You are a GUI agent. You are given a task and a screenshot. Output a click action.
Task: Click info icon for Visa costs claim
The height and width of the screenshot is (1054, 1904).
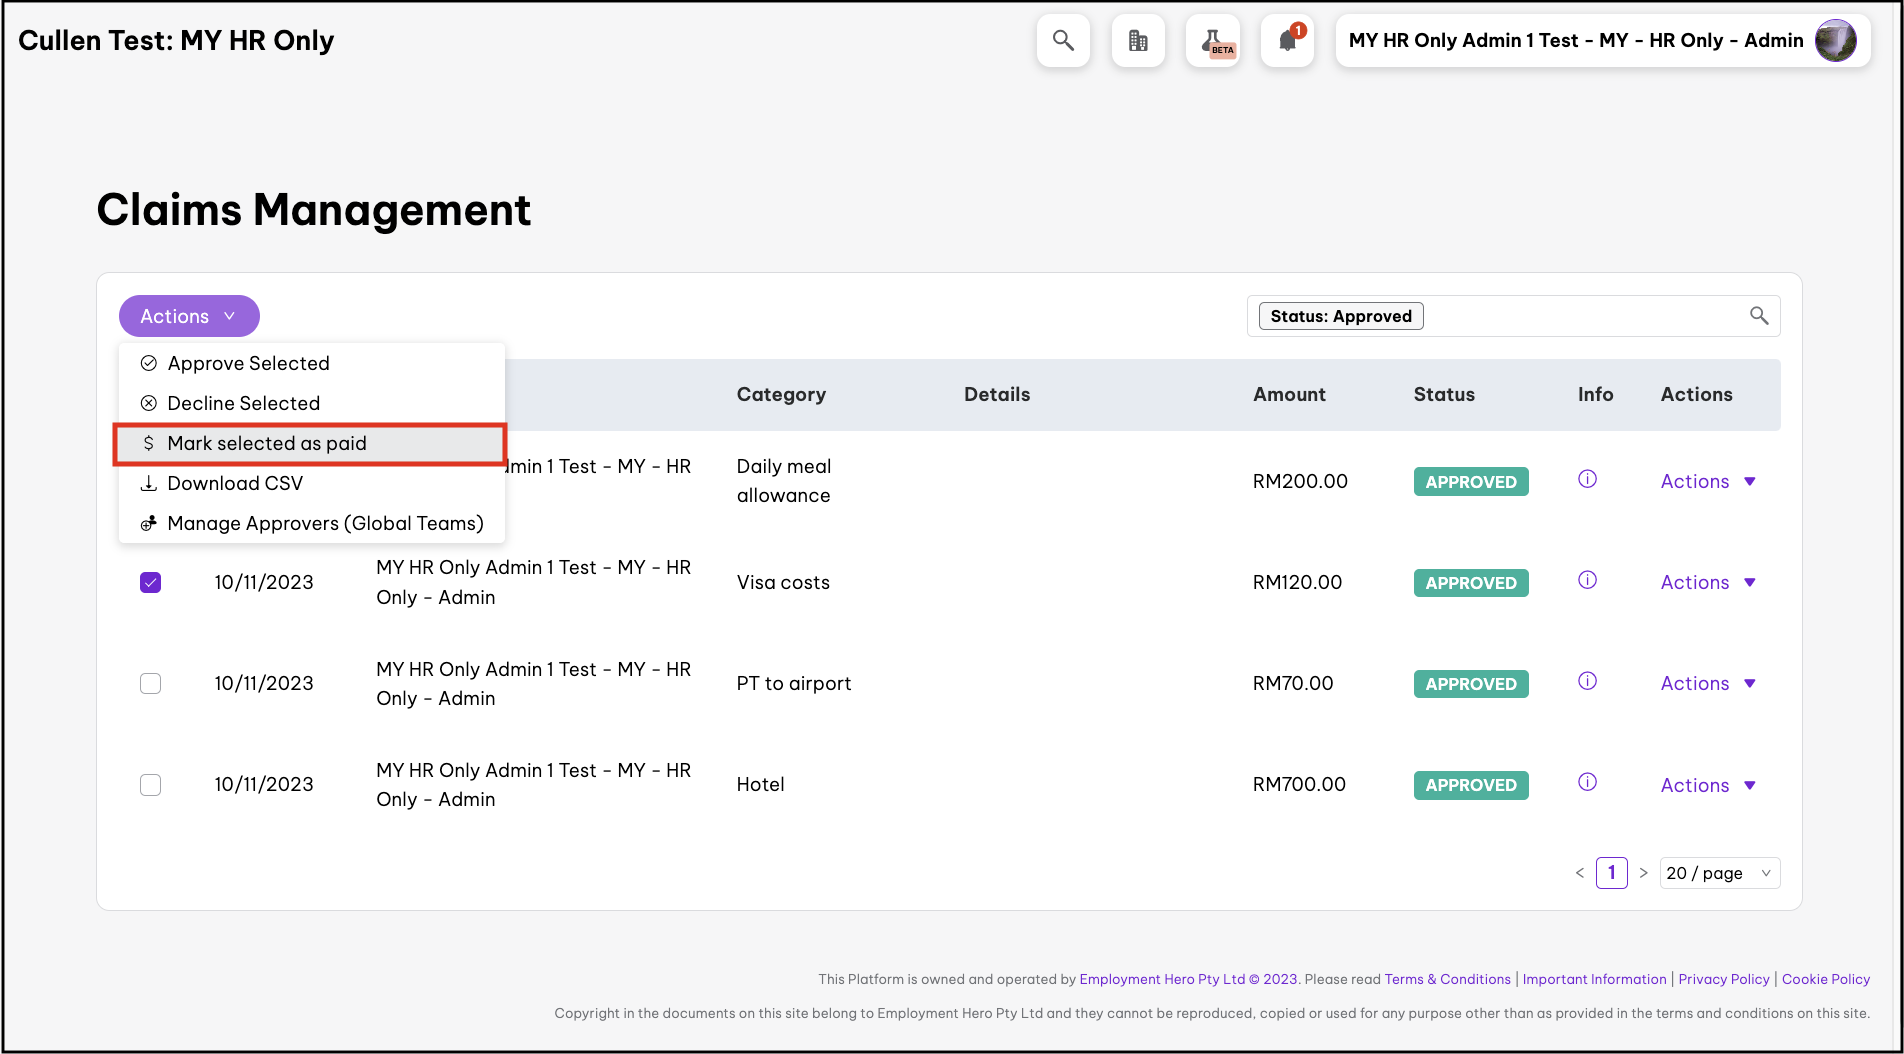pyautogui.click(x=1587, y=580)
